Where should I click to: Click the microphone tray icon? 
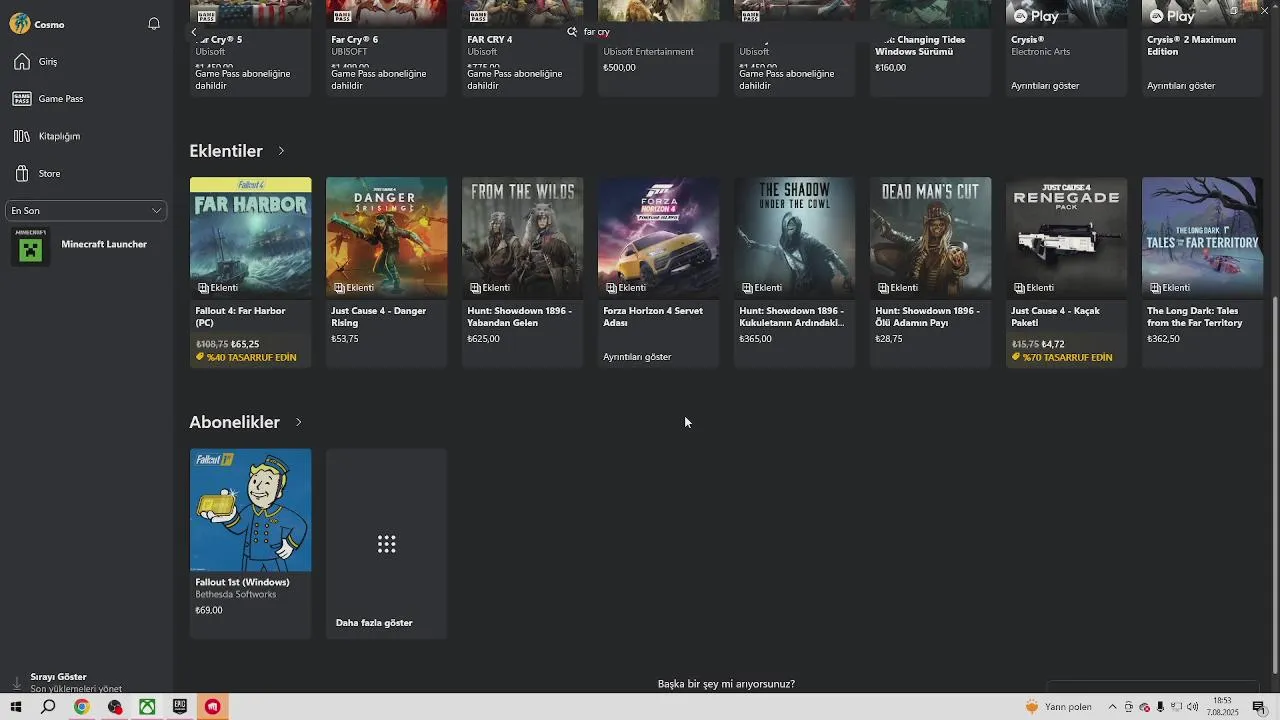click(x=1160, y=707)
